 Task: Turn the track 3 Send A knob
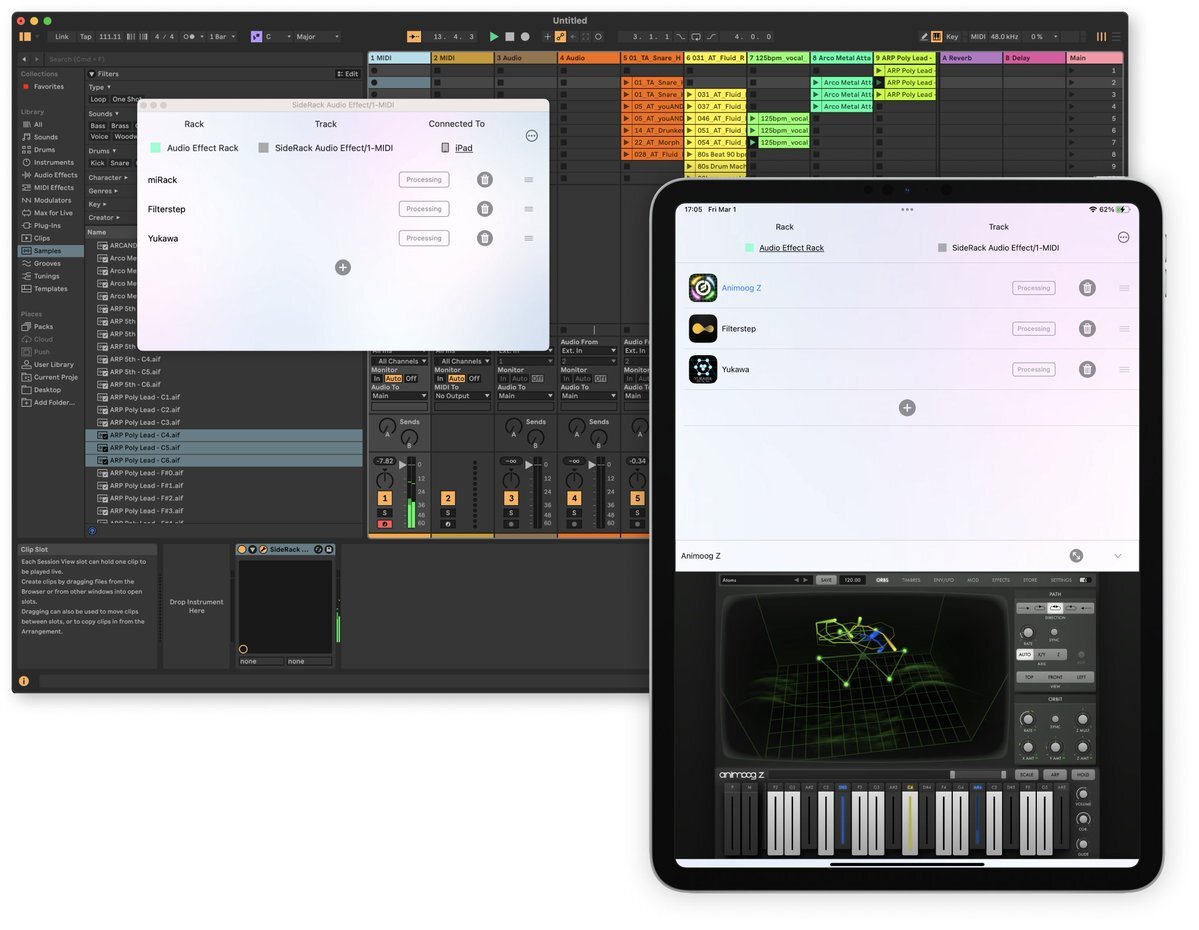pos(514,426)
